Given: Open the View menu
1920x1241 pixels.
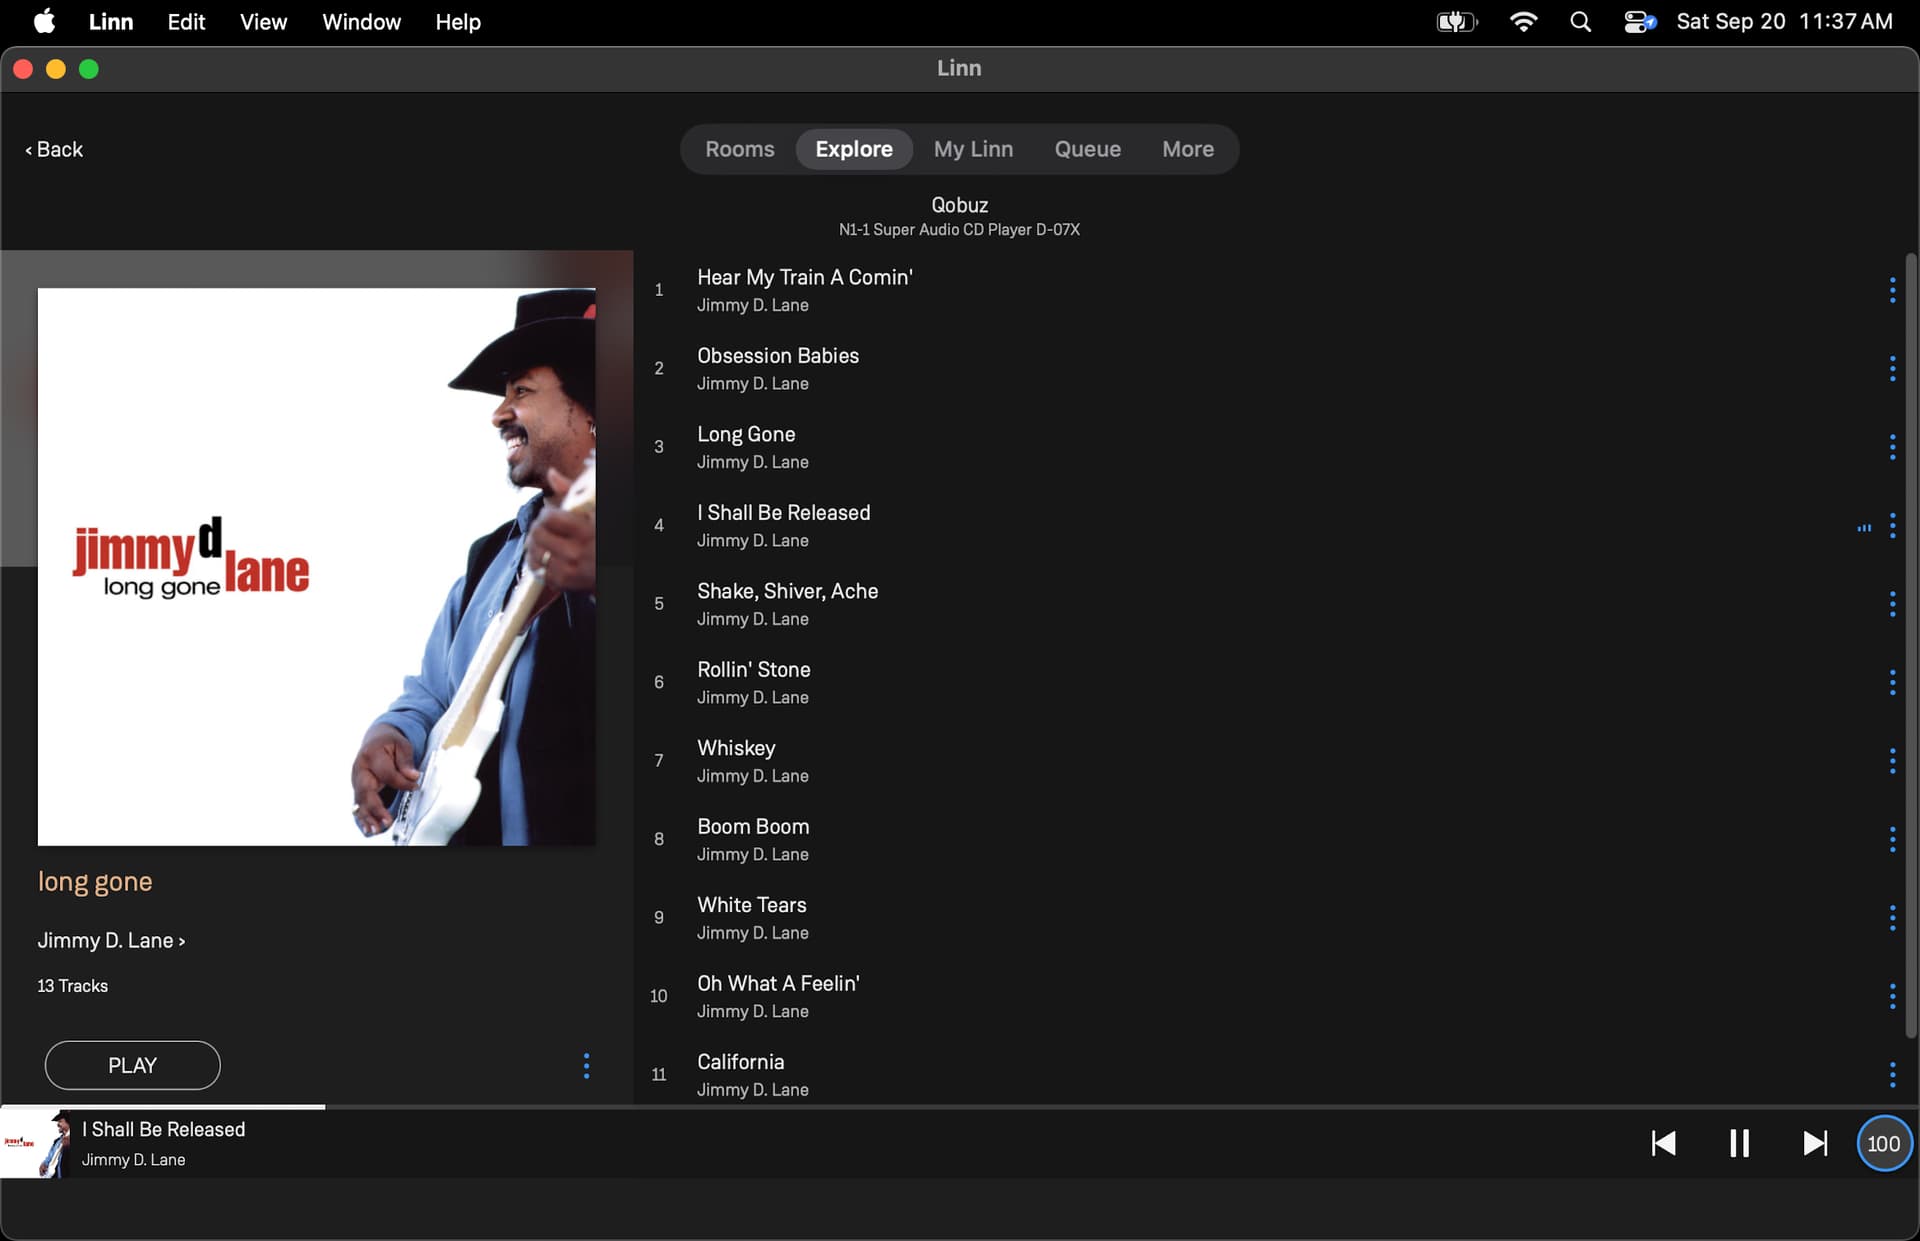Looking at the screenshot, I should point(263,22).
